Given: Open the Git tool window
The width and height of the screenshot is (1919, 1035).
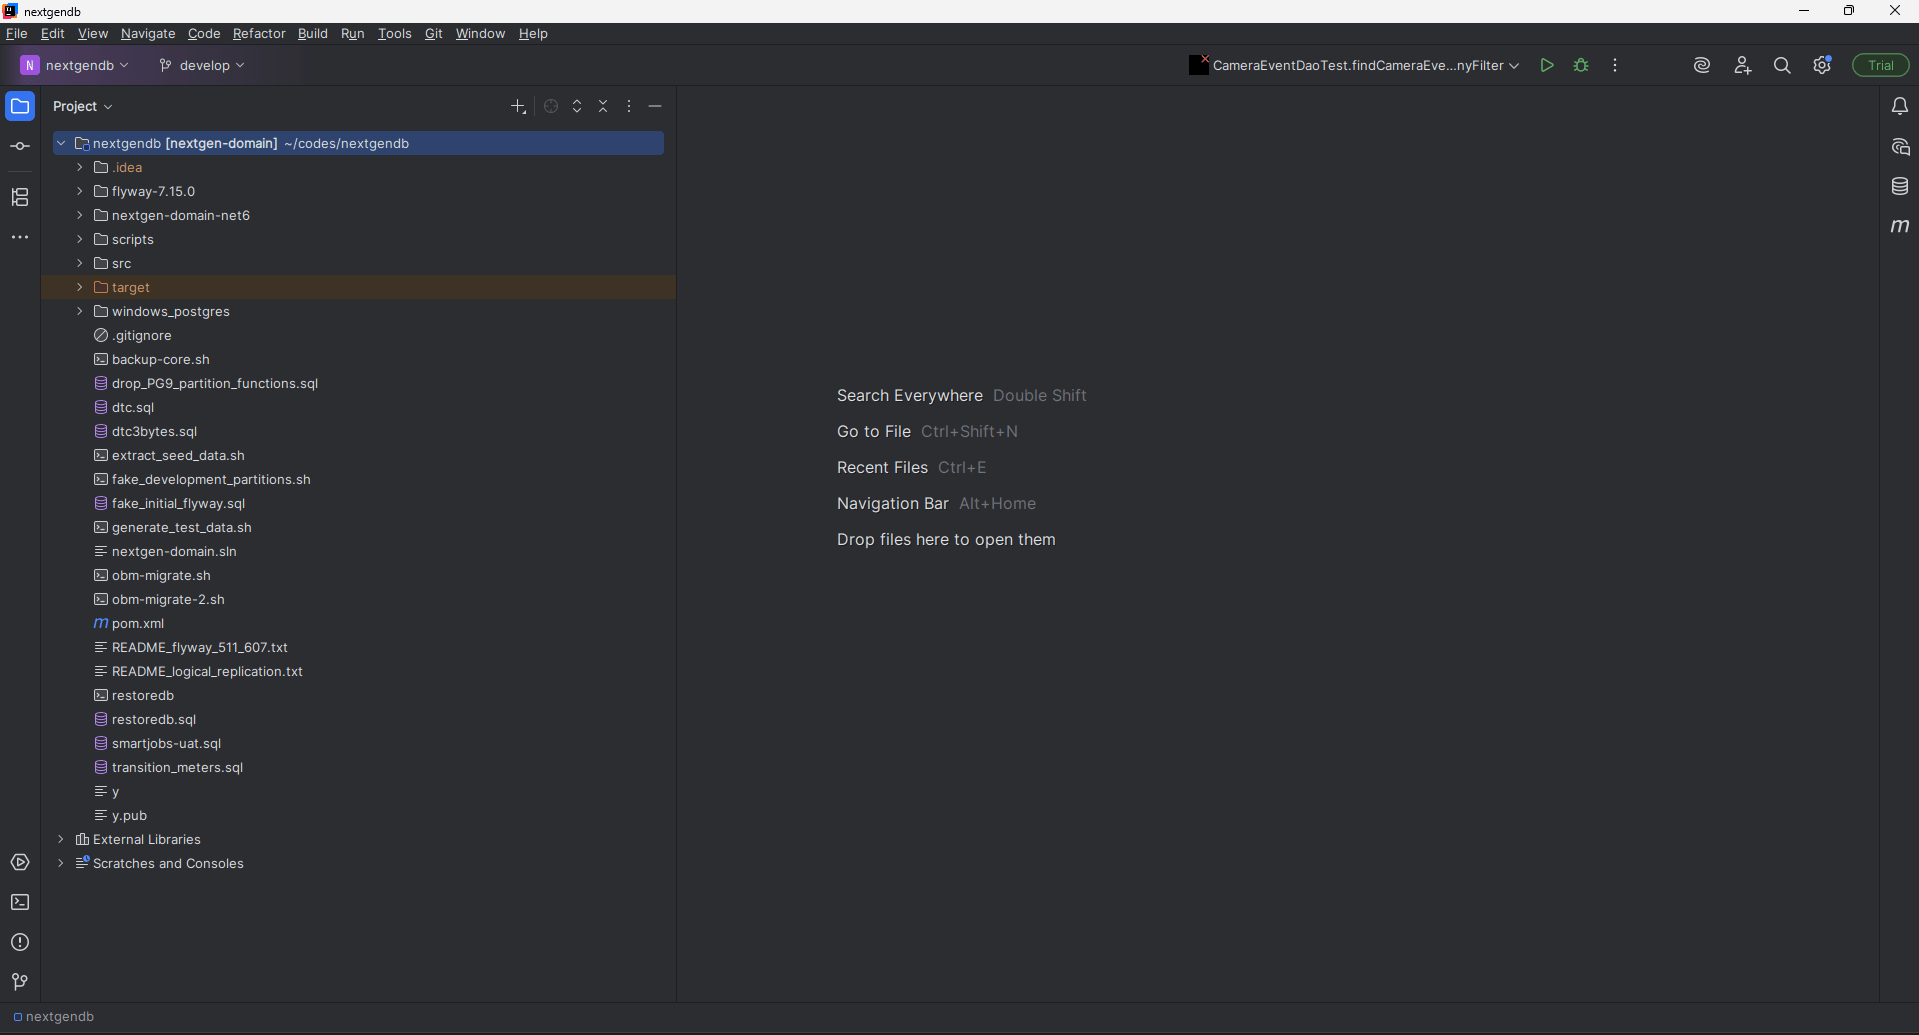Looking at the screenshot, I should coord(20,982).
